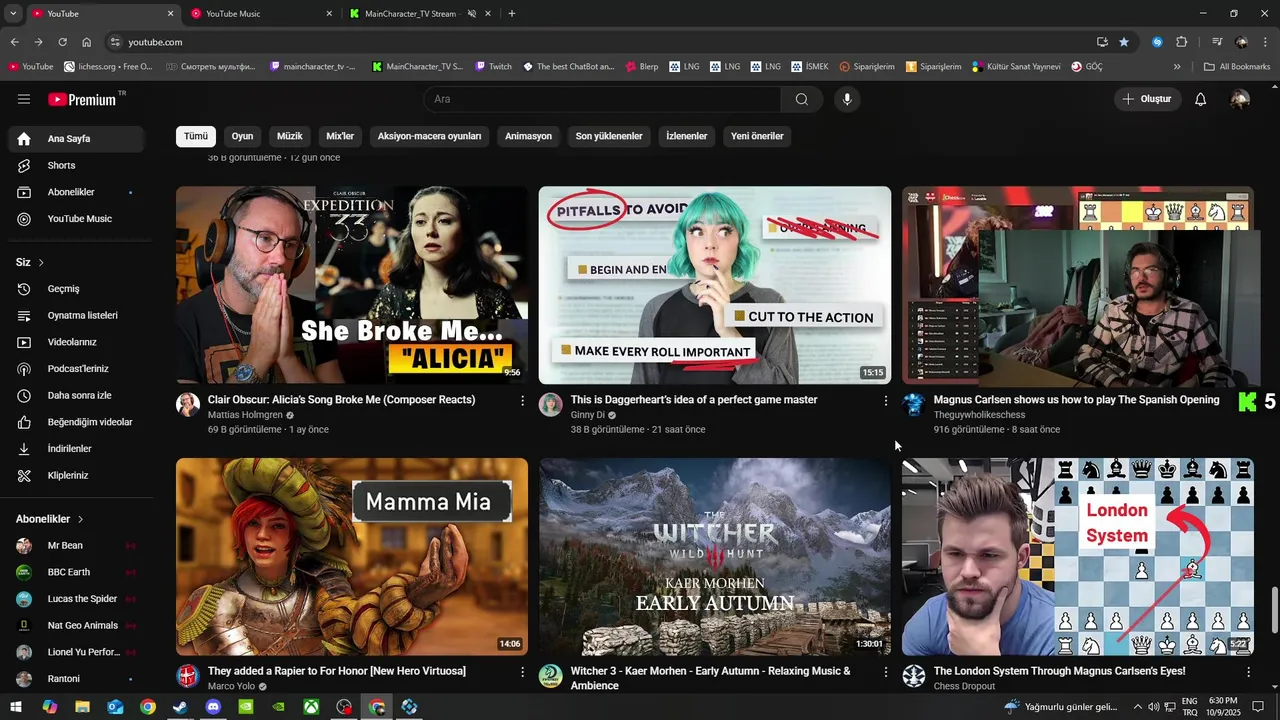Bookmark this page with star icon

click(x=1124, y=42)
